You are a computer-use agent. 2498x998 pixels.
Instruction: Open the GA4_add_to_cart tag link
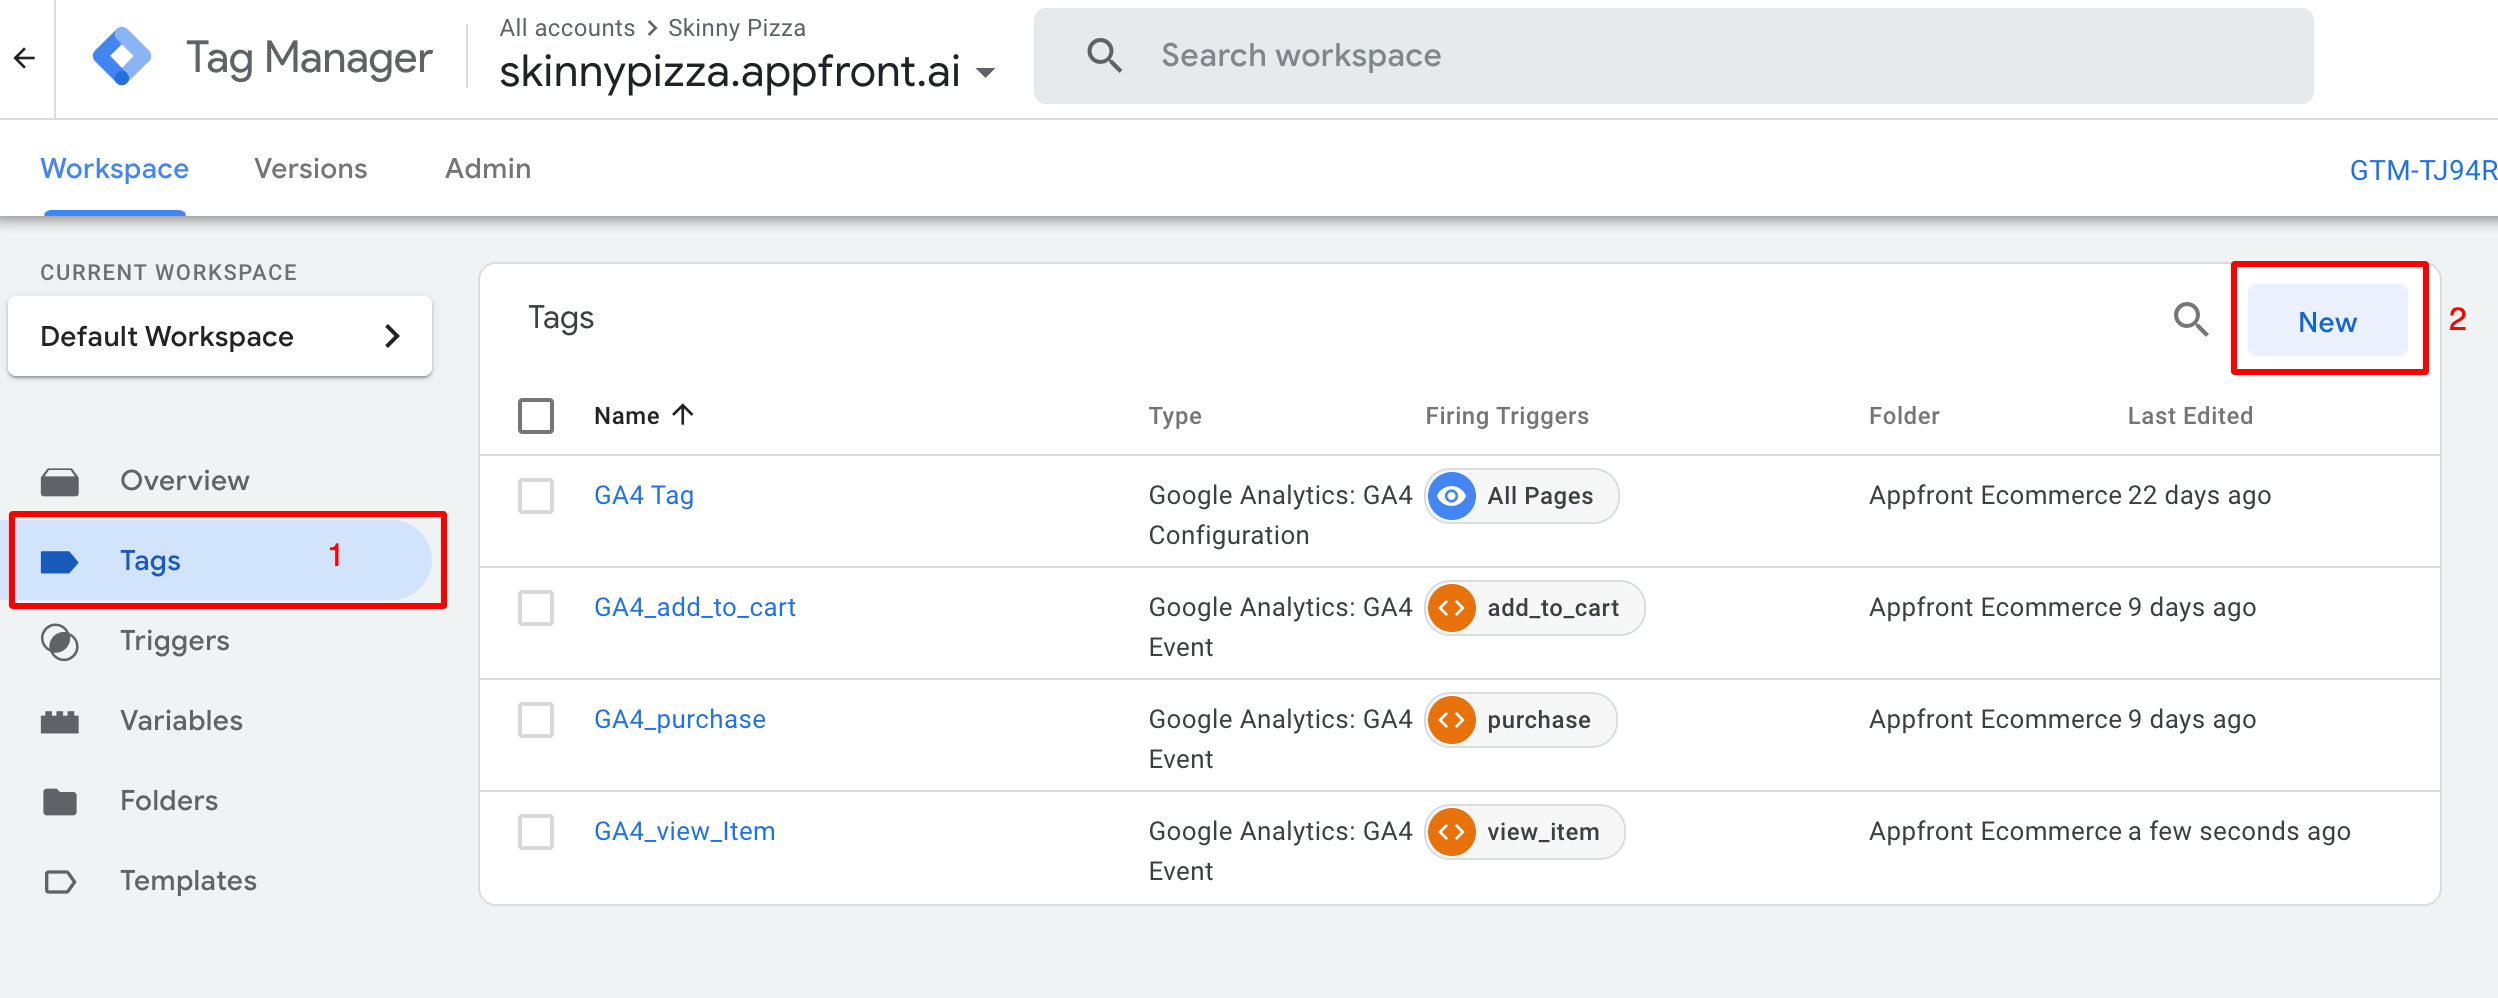(x=695, y=608)
